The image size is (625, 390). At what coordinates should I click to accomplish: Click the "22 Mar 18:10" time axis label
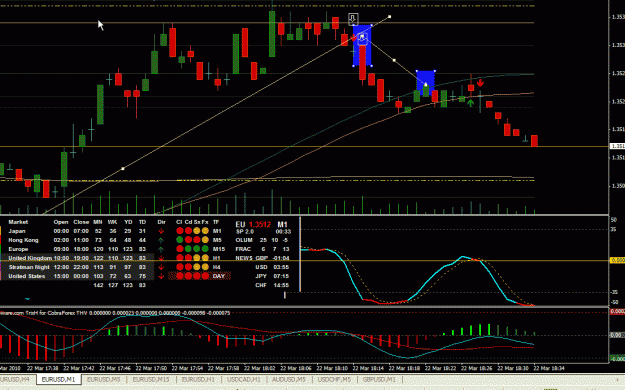pyautogui.click(x=332, y=368)
